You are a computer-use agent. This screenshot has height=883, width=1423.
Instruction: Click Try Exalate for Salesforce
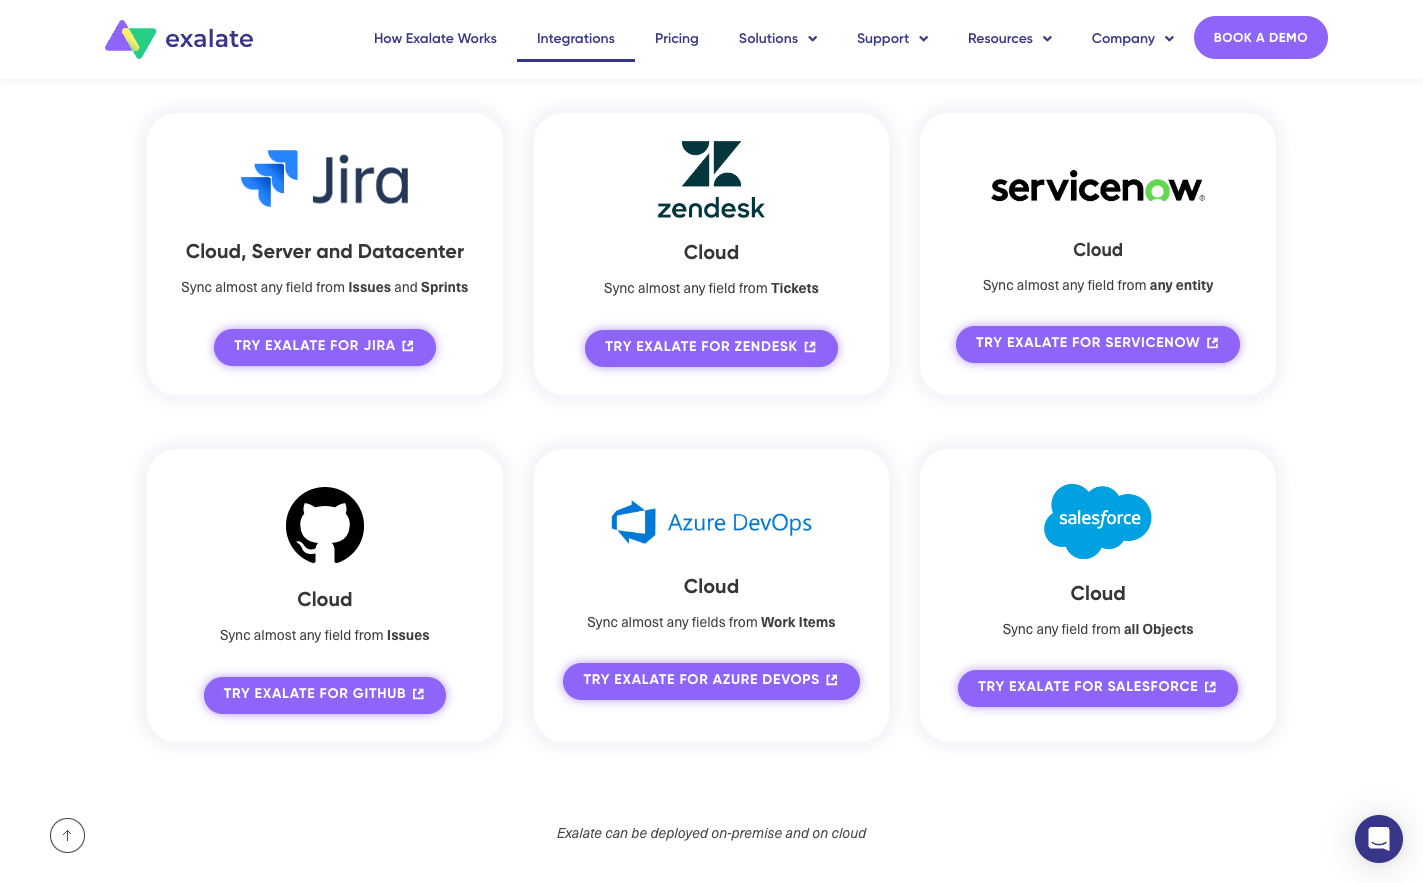pos(1098,687)
